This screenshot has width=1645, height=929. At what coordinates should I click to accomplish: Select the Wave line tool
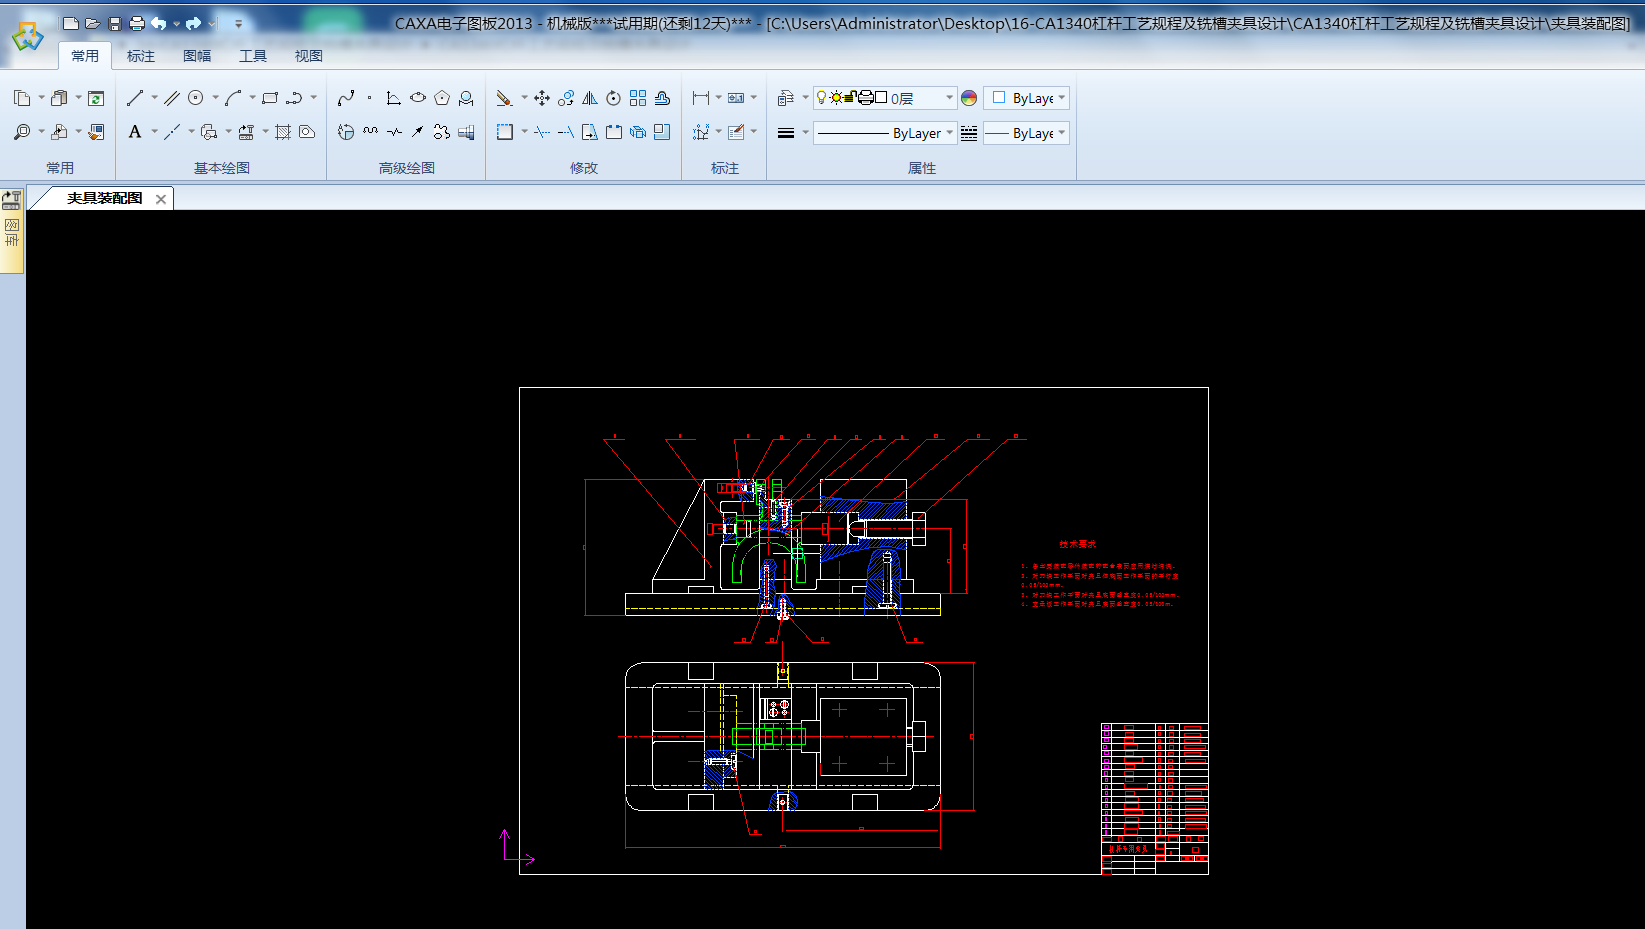370,132
